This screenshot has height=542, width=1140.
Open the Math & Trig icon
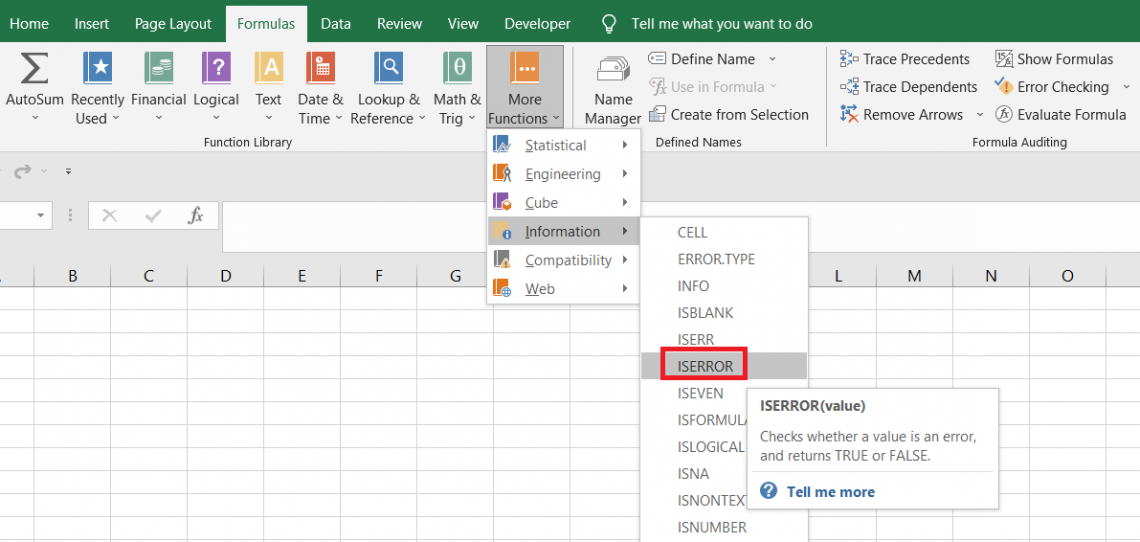[457, 69]
